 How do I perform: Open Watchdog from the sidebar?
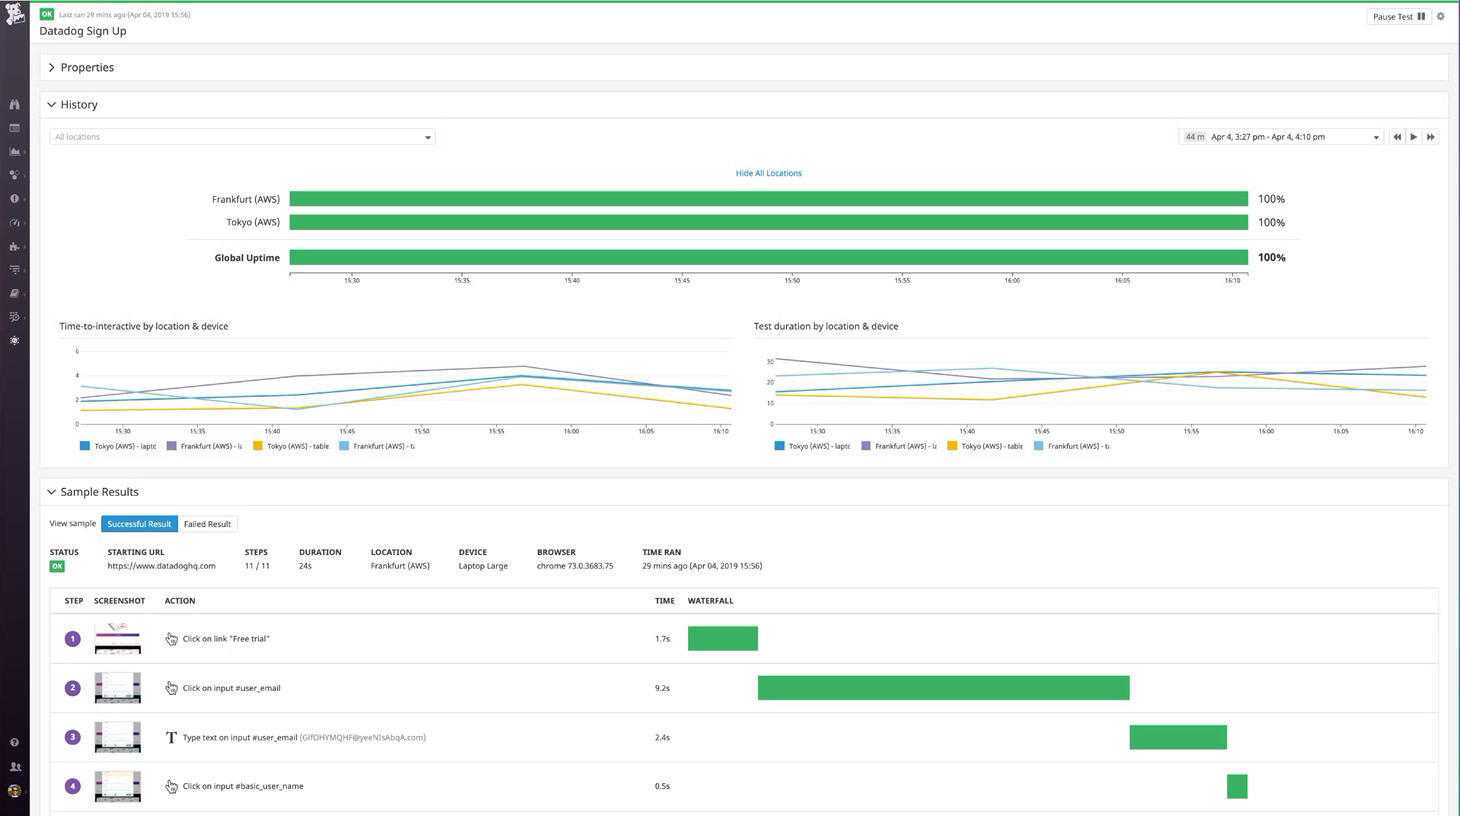coord(14,104)
